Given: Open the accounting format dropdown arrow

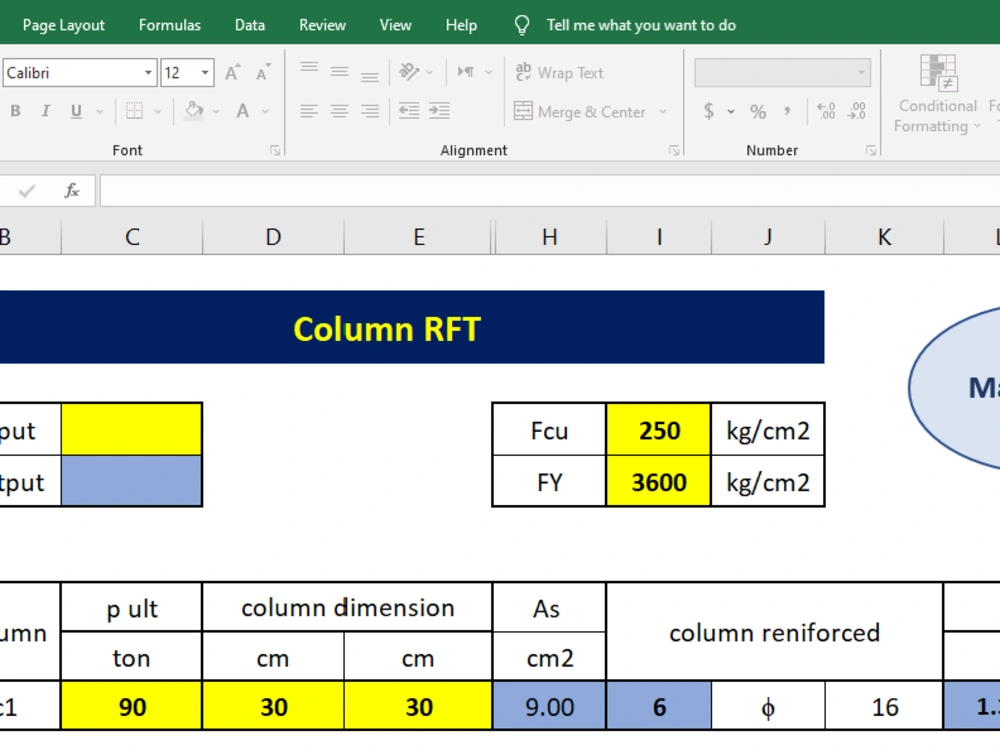Looking at the screenshot, I should [731, 112].
